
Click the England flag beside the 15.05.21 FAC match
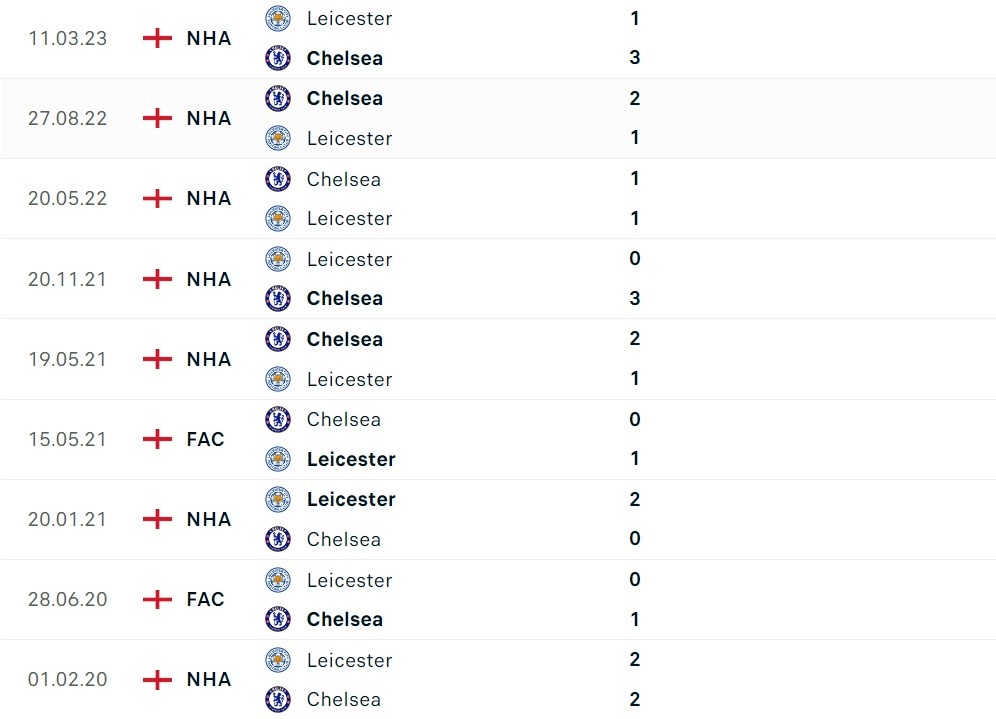(157, 439)
